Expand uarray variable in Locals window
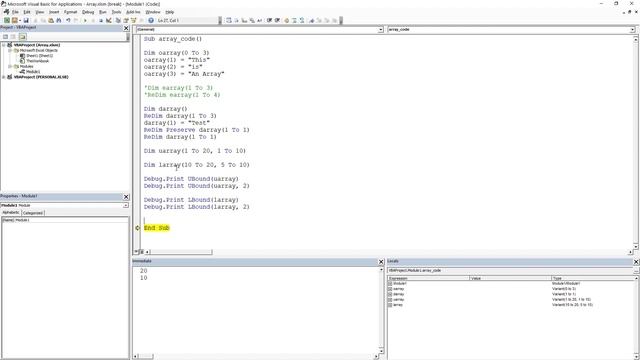This screenshot has width=640, height=360. (390, 300)
